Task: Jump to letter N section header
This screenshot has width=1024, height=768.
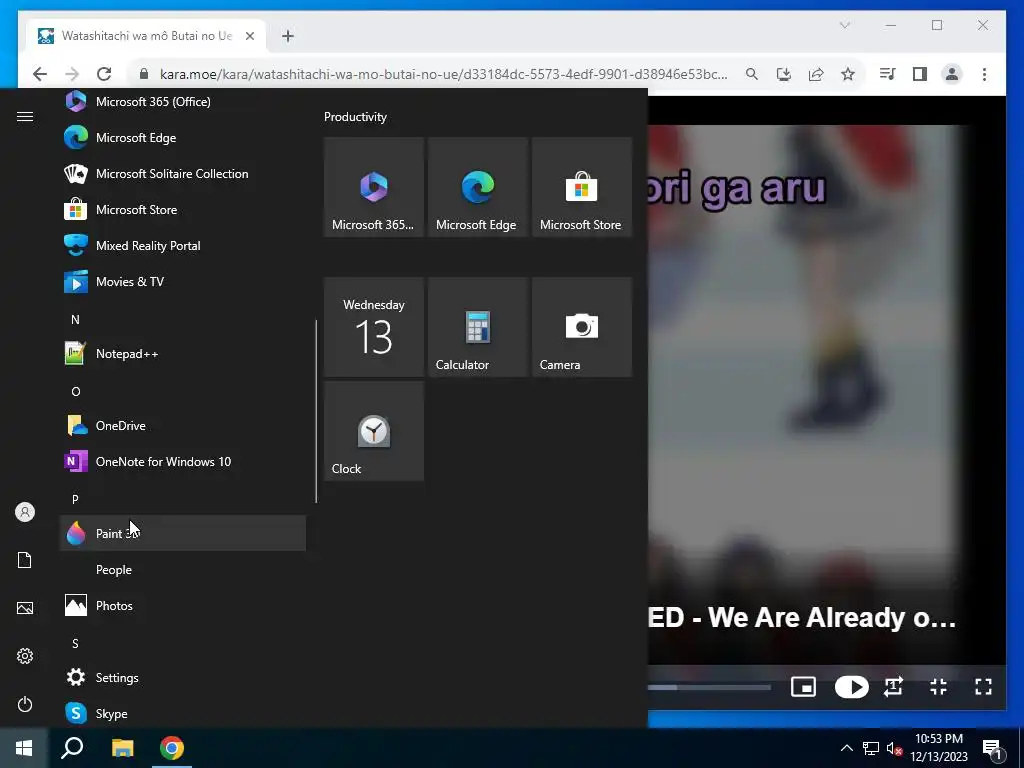Action: [75, 319]
